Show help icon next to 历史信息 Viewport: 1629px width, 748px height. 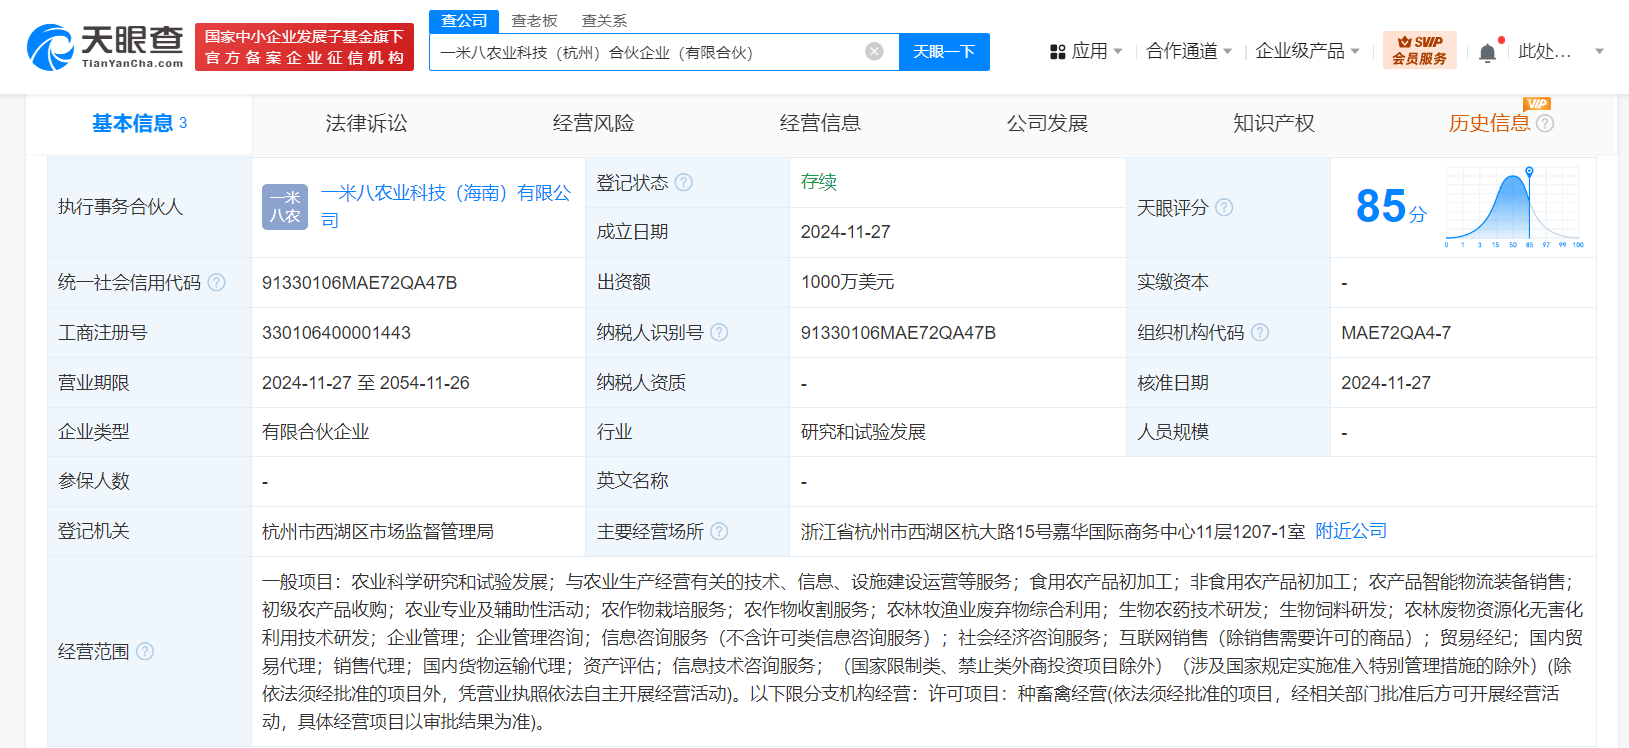[x=1545, y=123]
